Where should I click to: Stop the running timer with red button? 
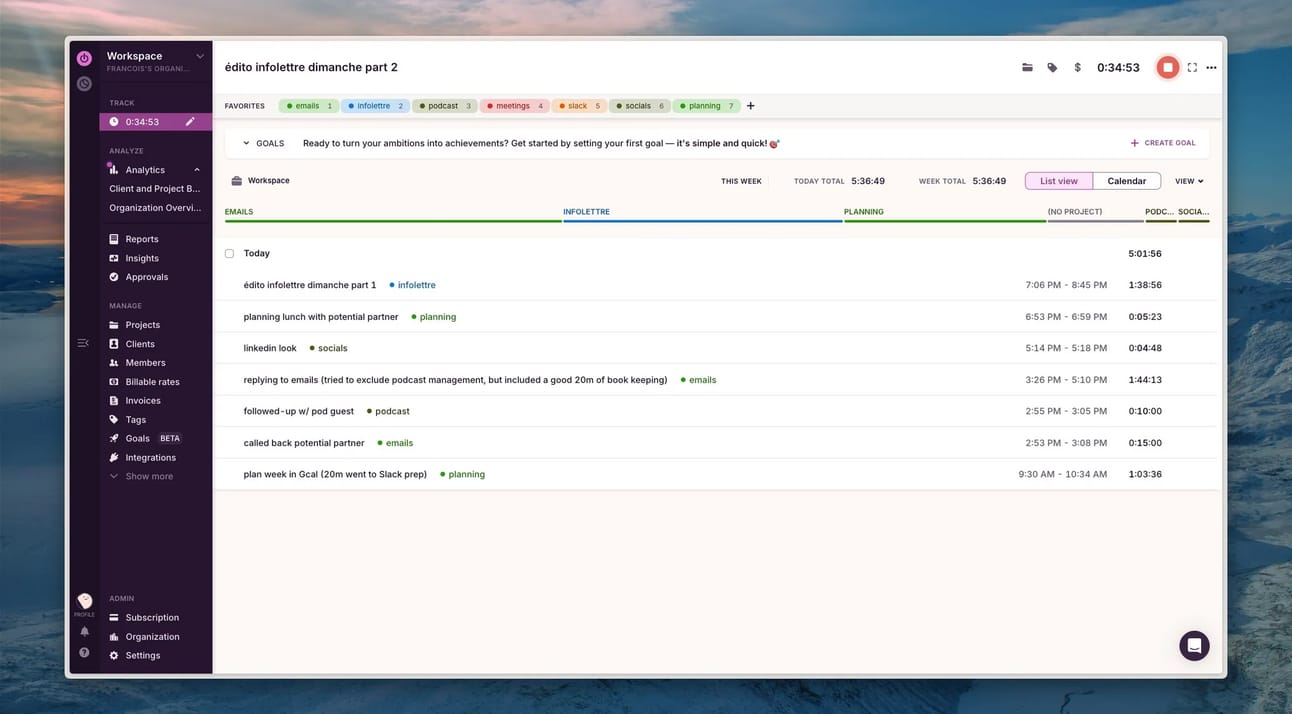tap(1167, 67)
